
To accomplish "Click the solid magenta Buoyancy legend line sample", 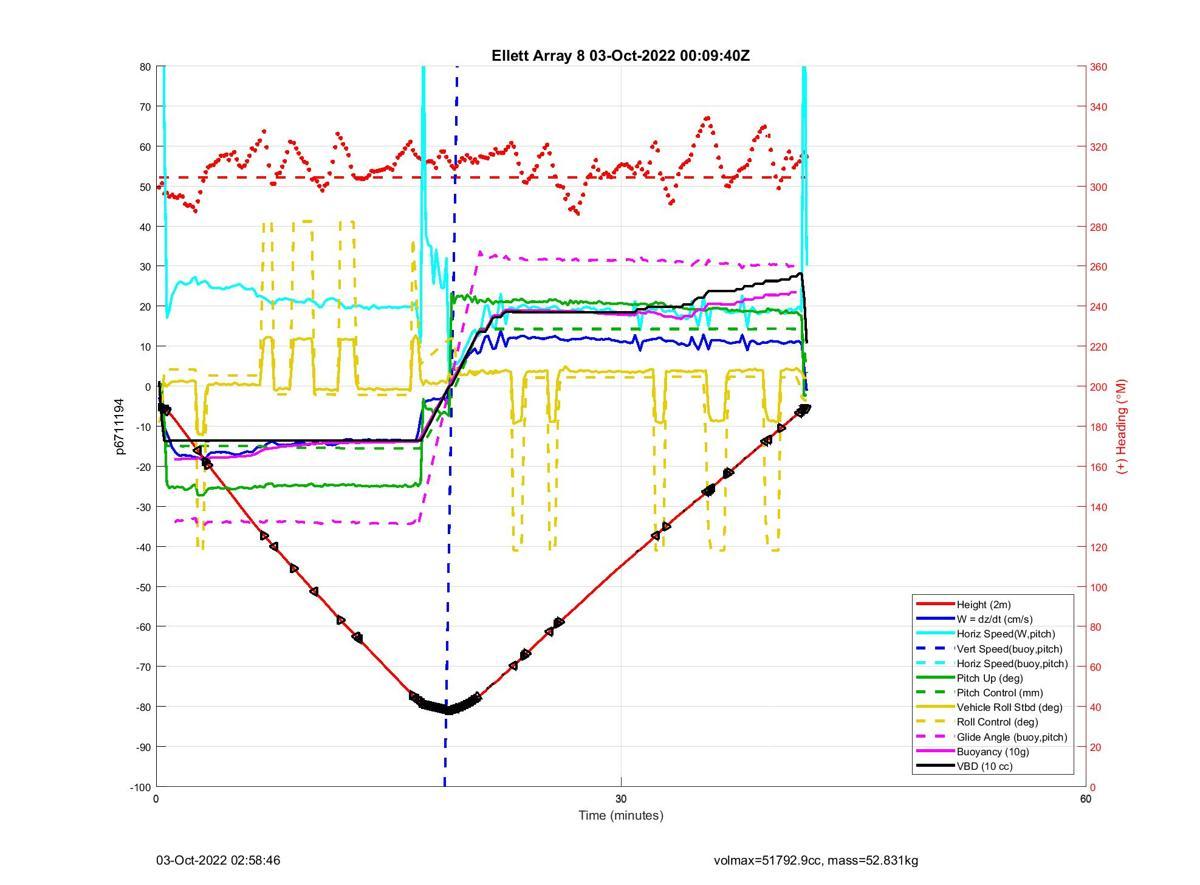I will tap(934, 752).
